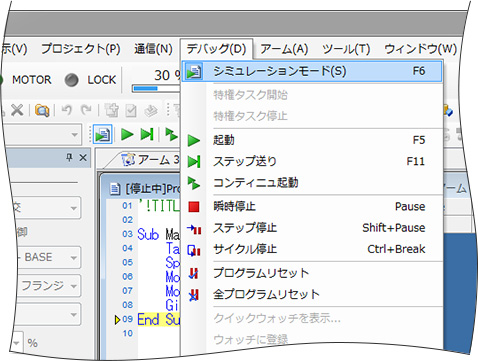Click code line 03 Sub Main
Screen dimensions: 478x361
pyautogui.click(x=158, y=235)
